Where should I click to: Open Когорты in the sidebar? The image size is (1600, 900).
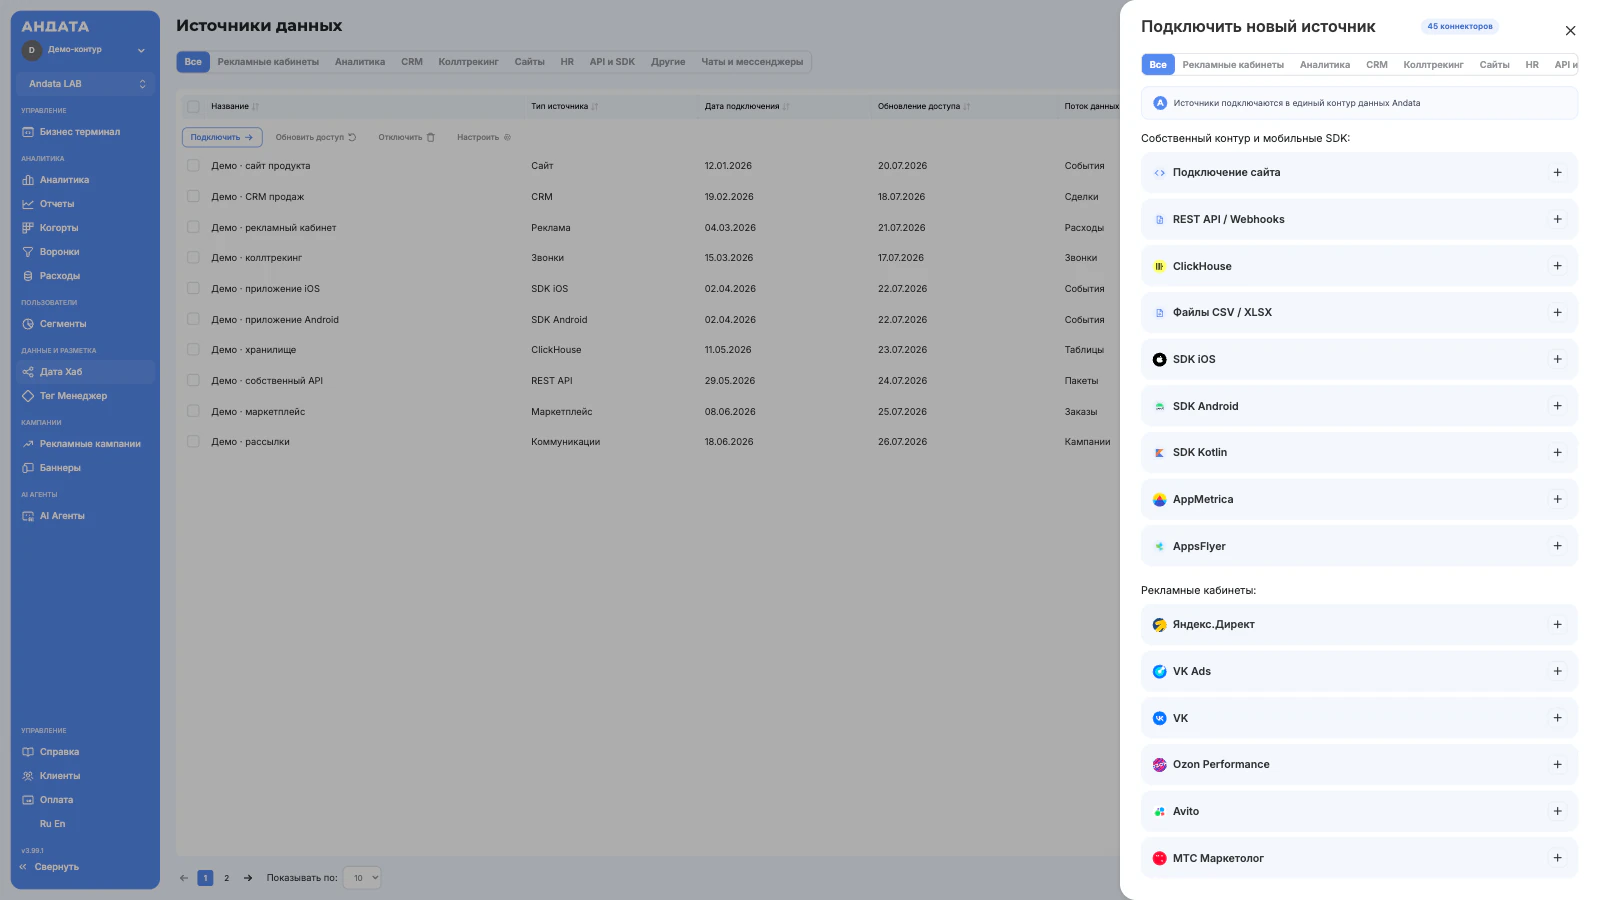85,228
